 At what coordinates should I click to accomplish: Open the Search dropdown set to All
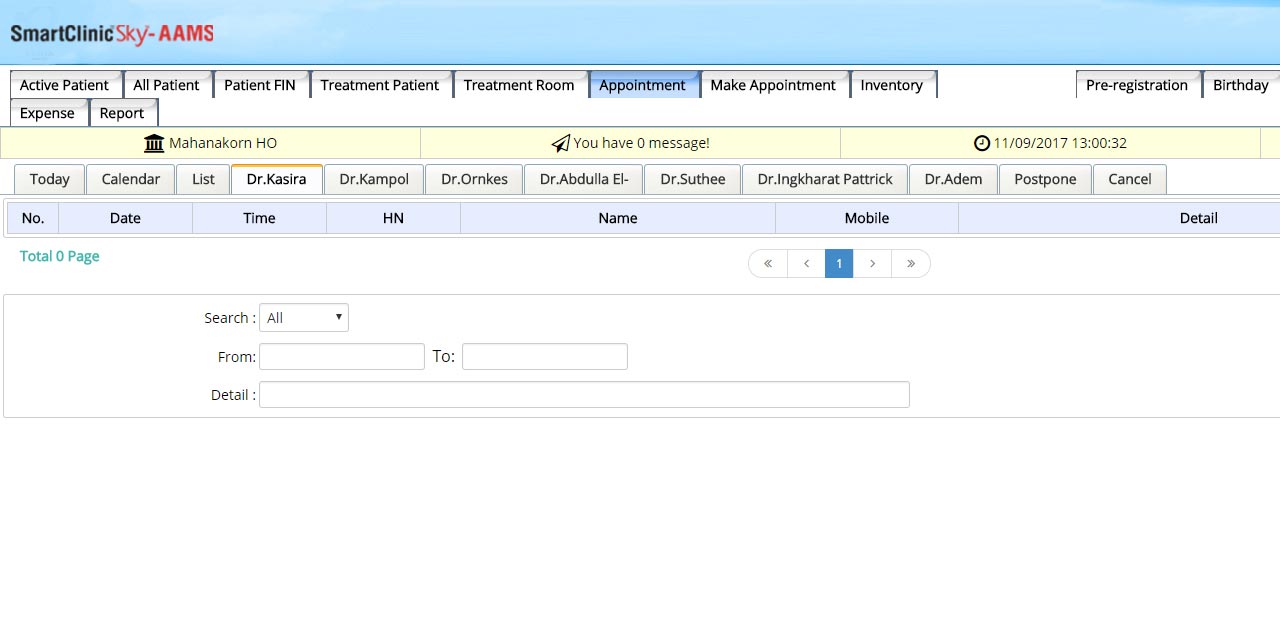click(x=303, y=318)
